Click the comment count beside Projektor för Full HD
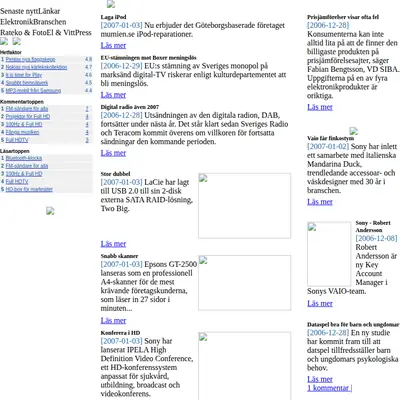 tap(87, 116)
